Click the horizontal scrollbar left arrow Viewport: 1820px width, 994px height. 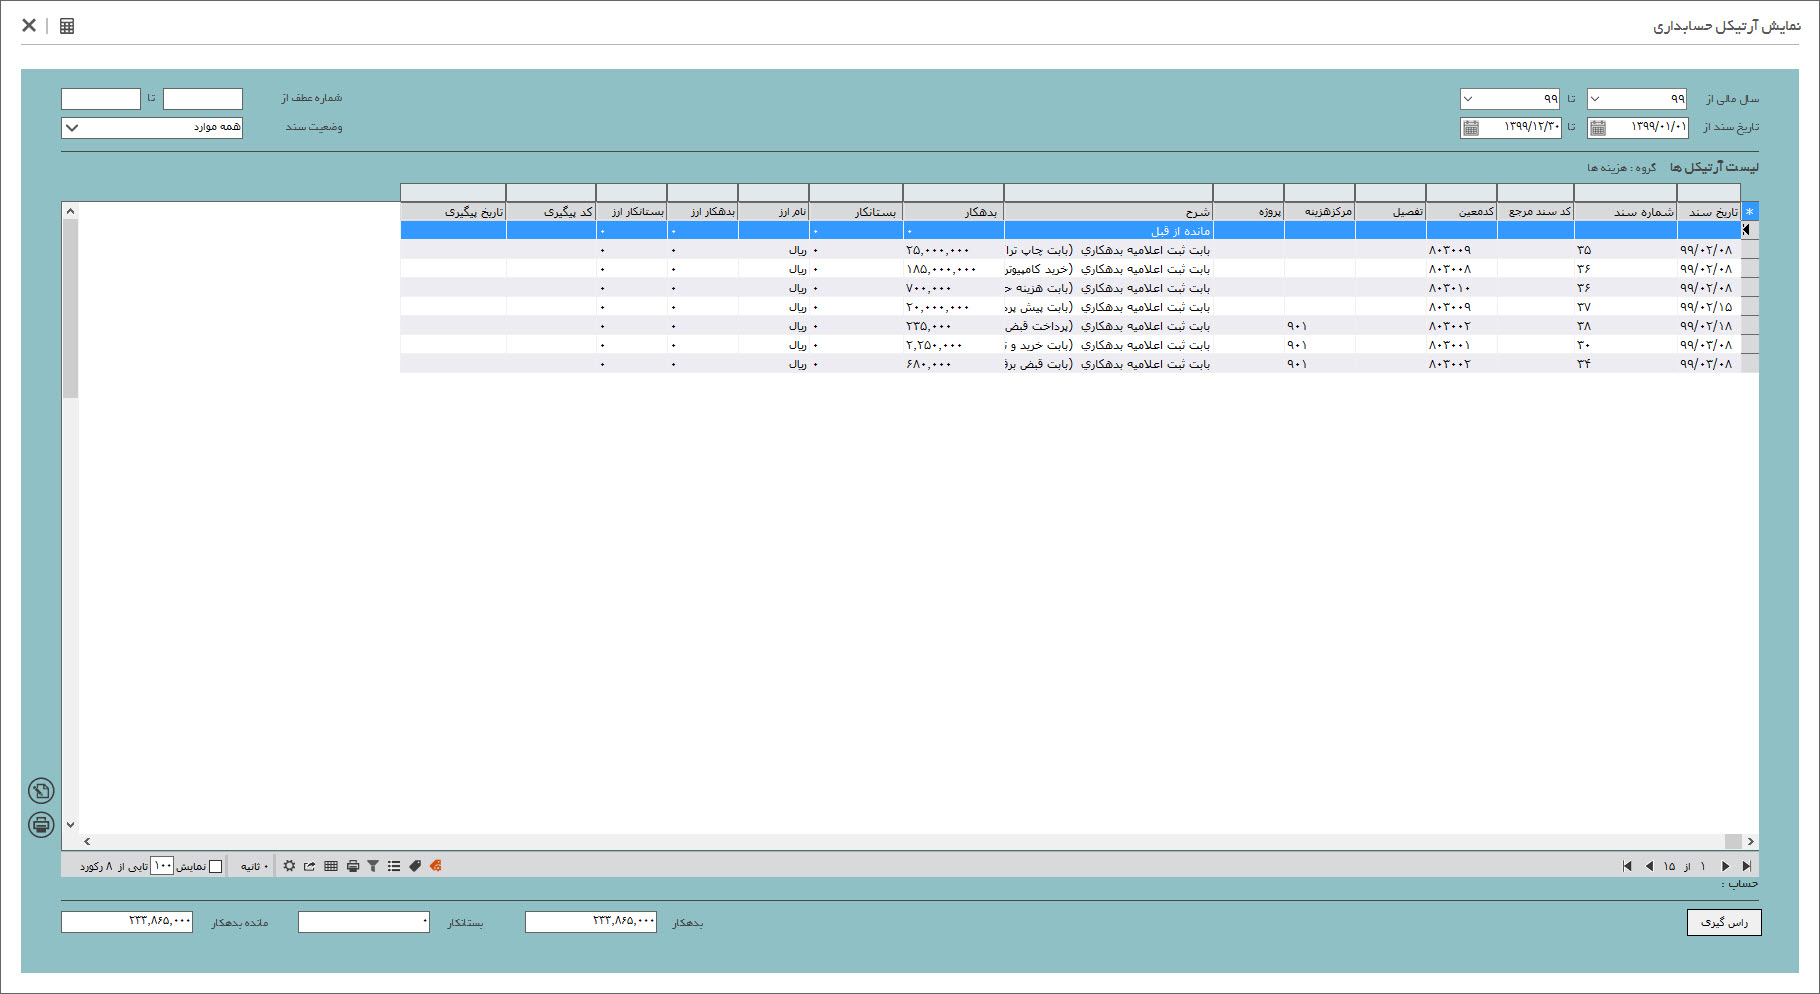coord(87,842)
